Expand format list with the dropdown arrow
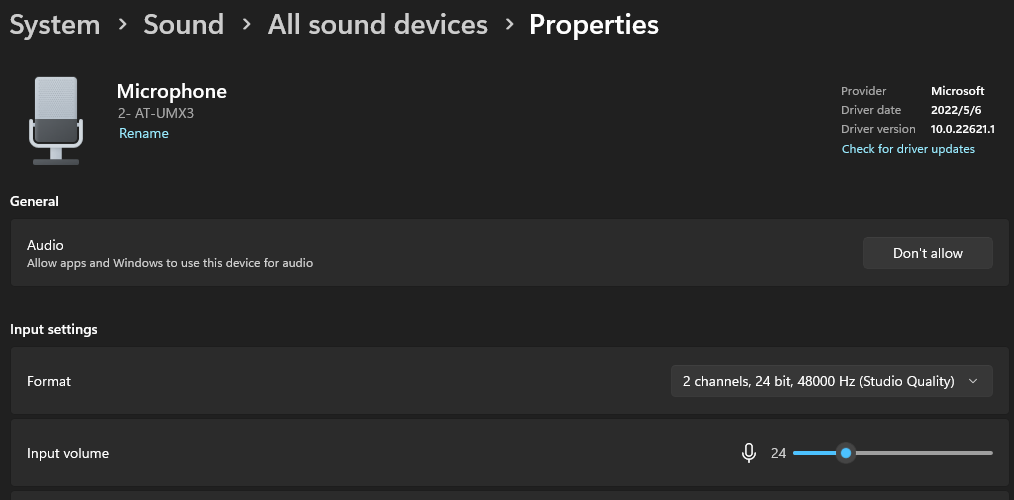Screen dimensions: 1014x500 [x=973, y=381]
